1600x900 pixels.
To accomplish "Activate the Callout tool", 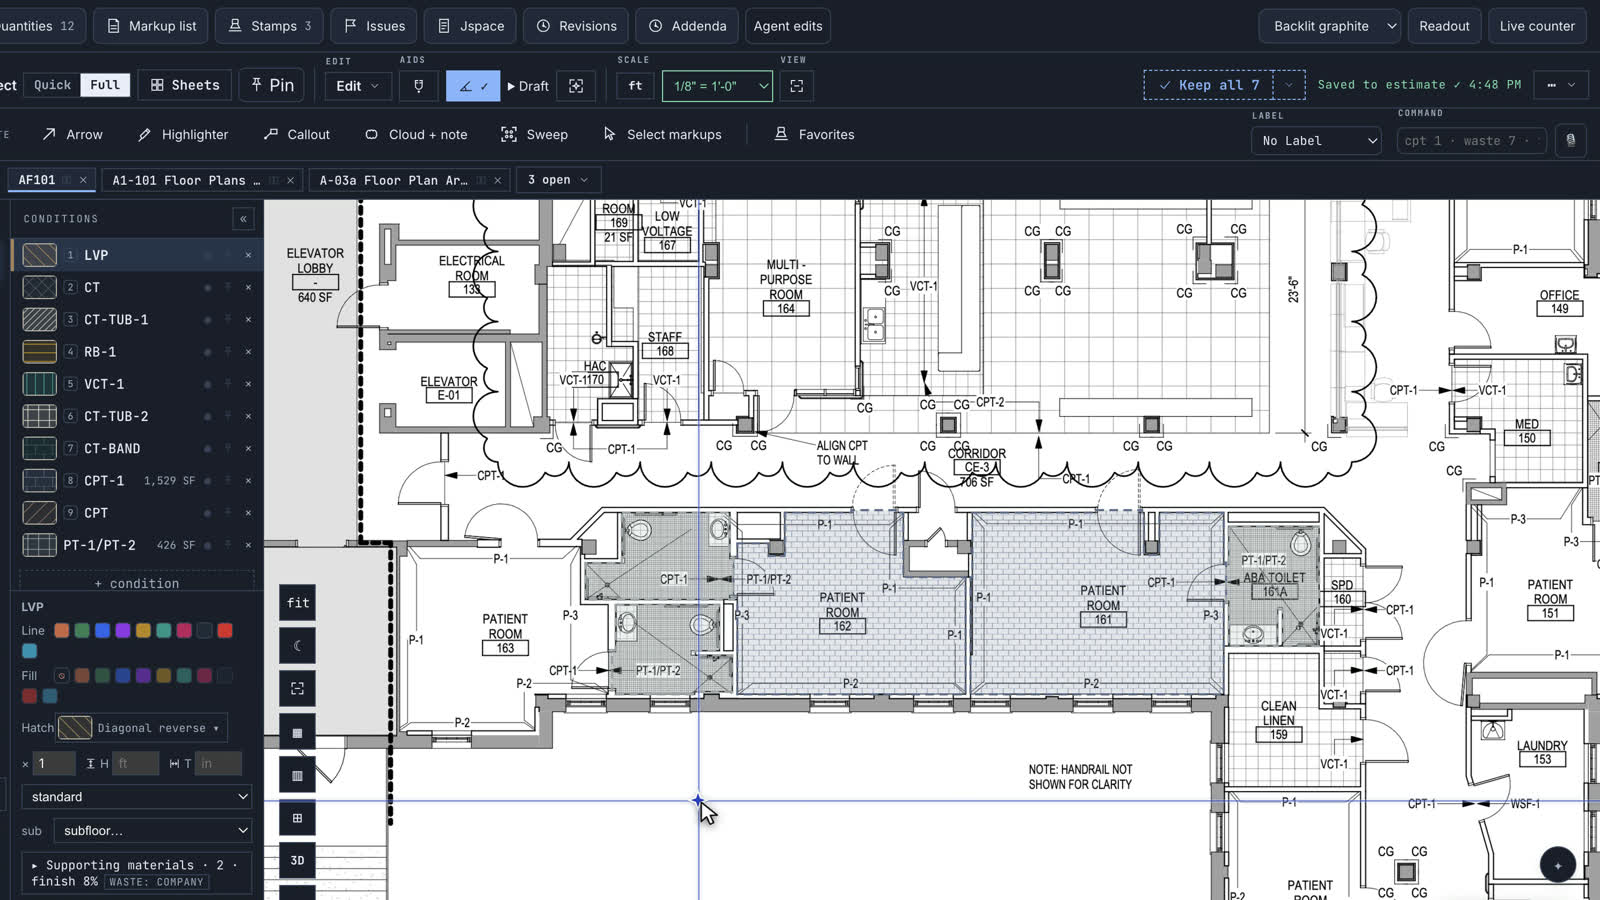I will (x=296, y=134).
